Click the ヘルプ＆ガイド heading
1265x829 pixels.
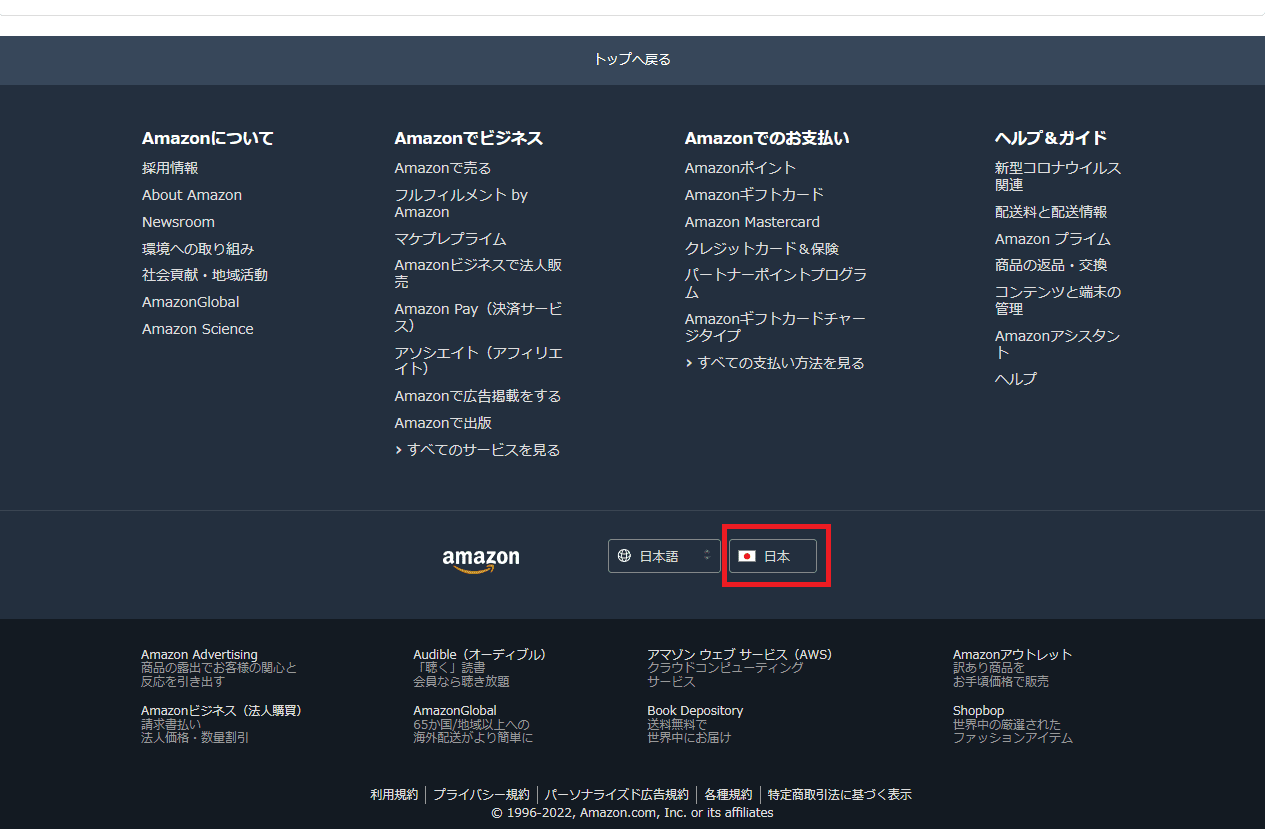pos(1051,138)
